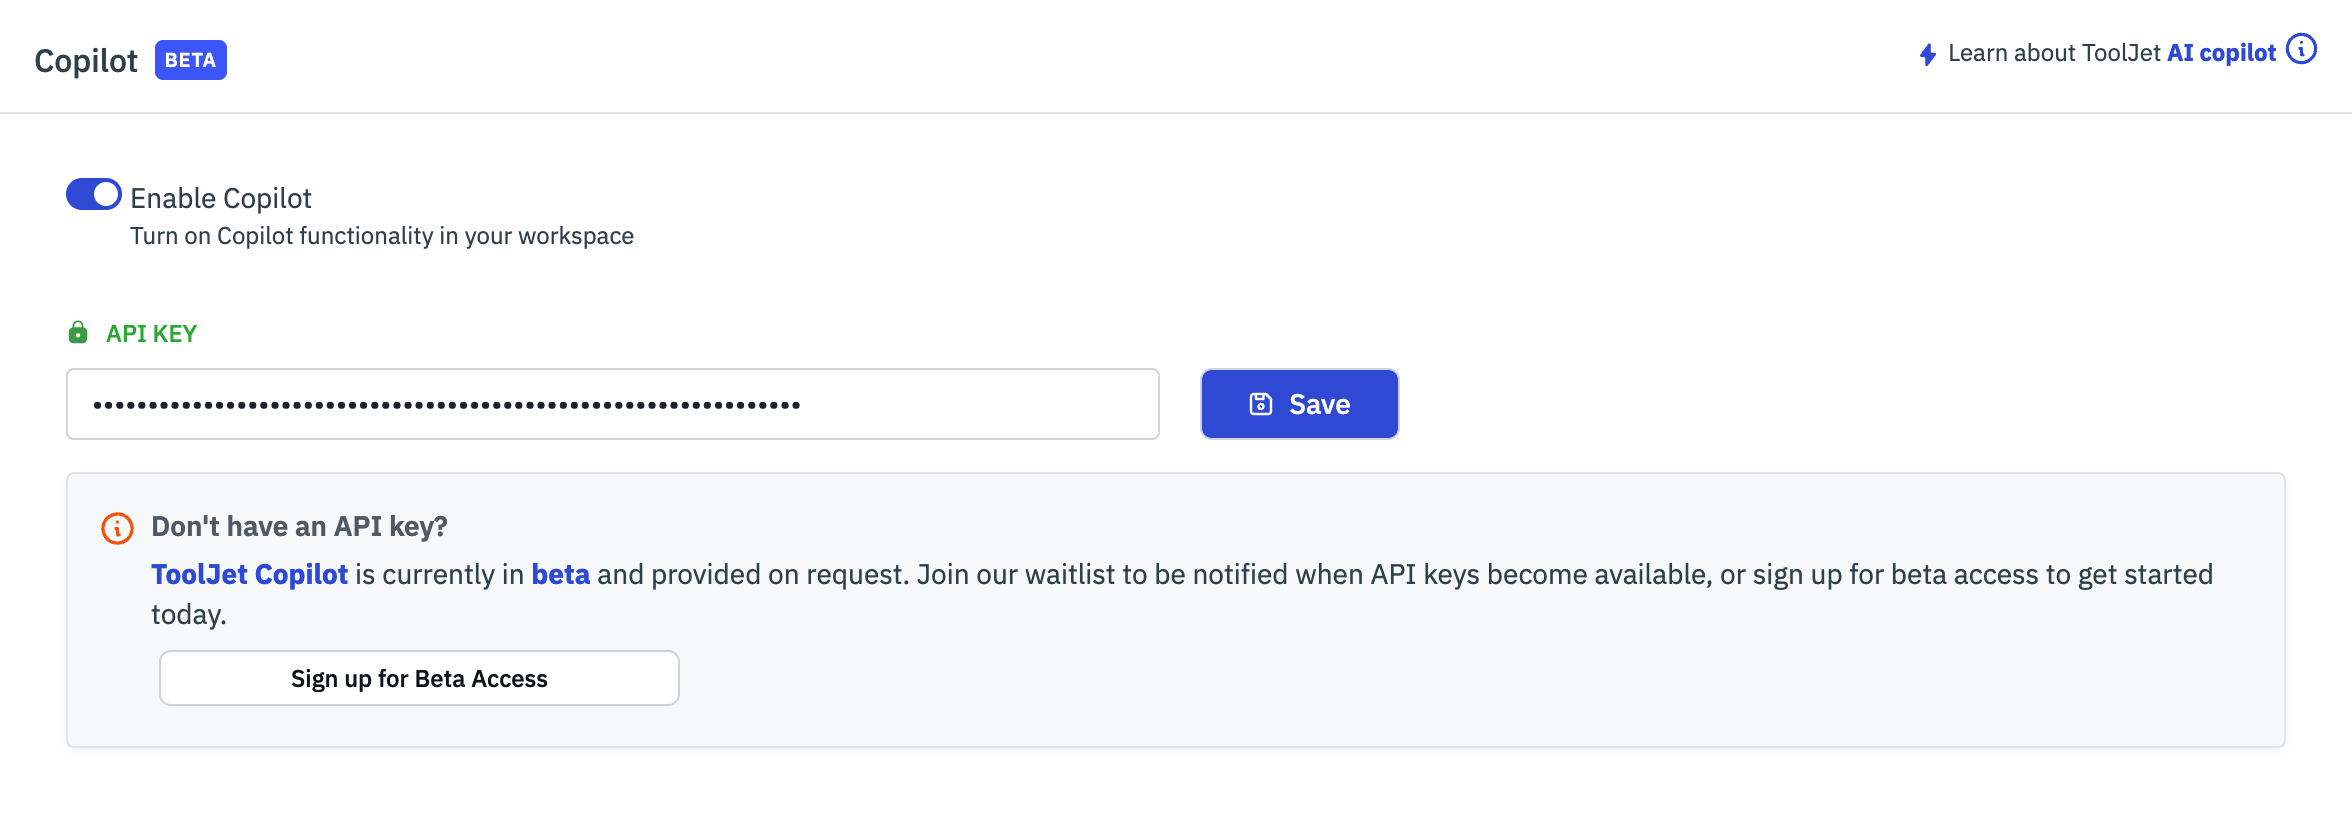Open the ToolJet Copilot link
The height and width of the screenshot is (826, 2352).
(249, 574)
